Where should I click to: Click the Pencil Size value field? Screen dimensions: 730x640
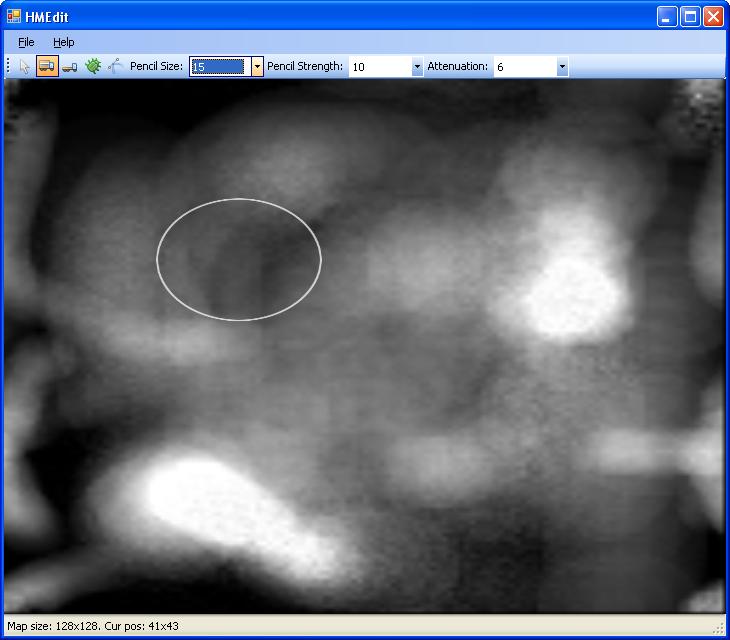[220, 67]
